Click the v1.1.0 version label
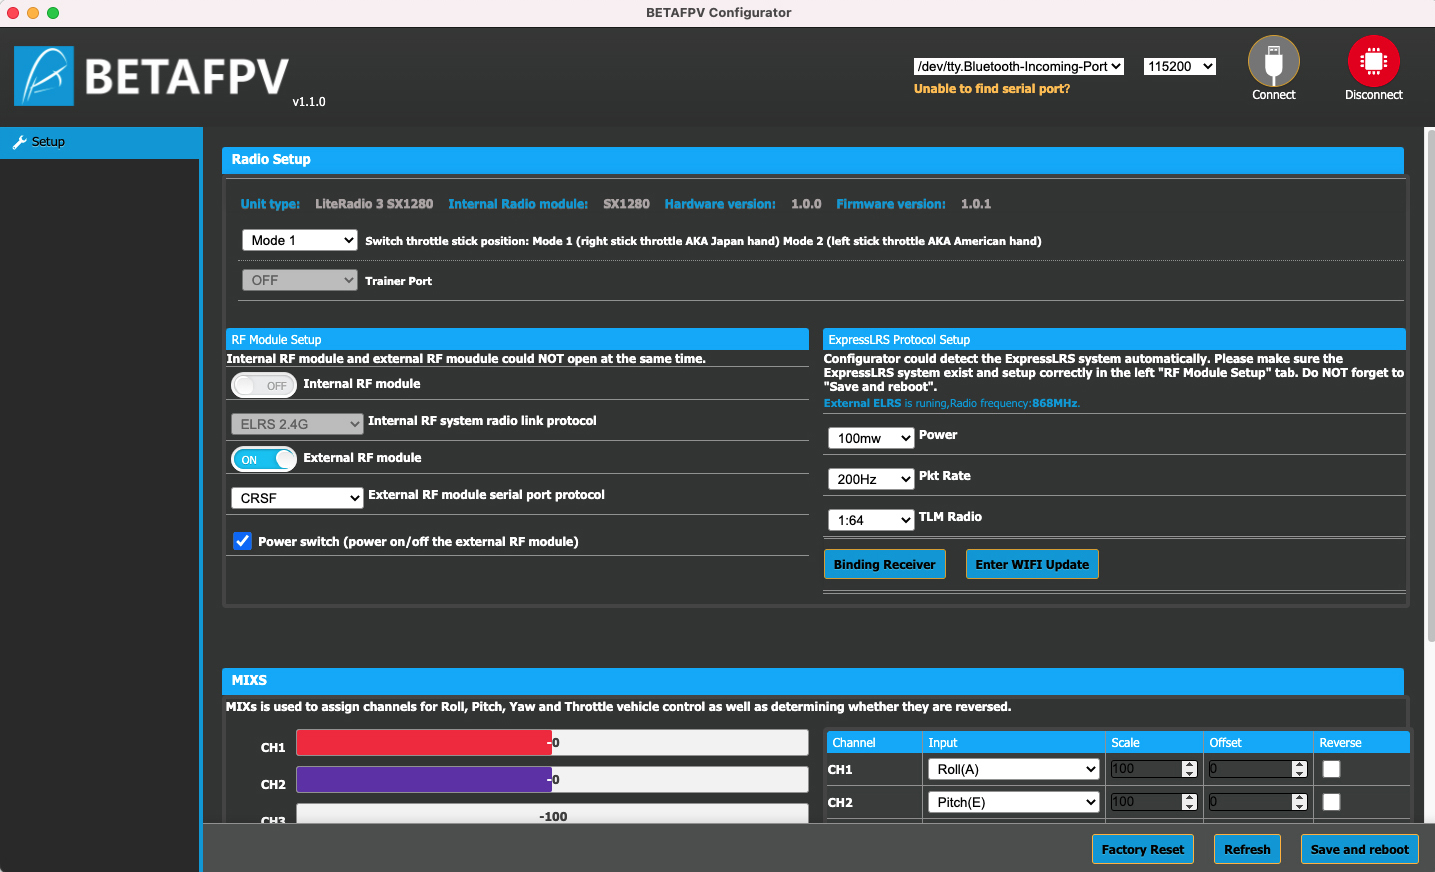1435x872 pixels. tap(309, 102)
